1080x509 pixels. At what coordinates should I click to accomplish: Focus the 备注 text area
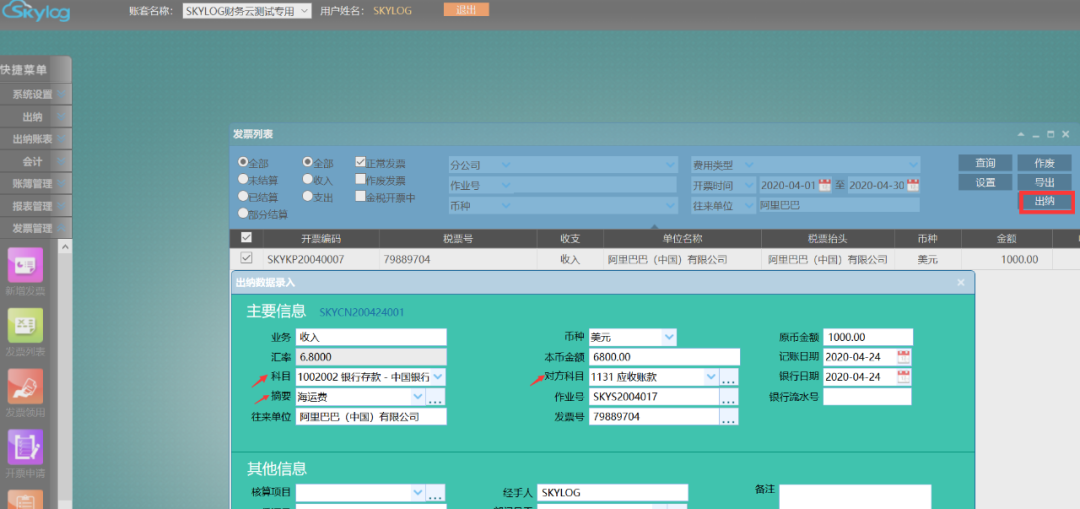855,497
